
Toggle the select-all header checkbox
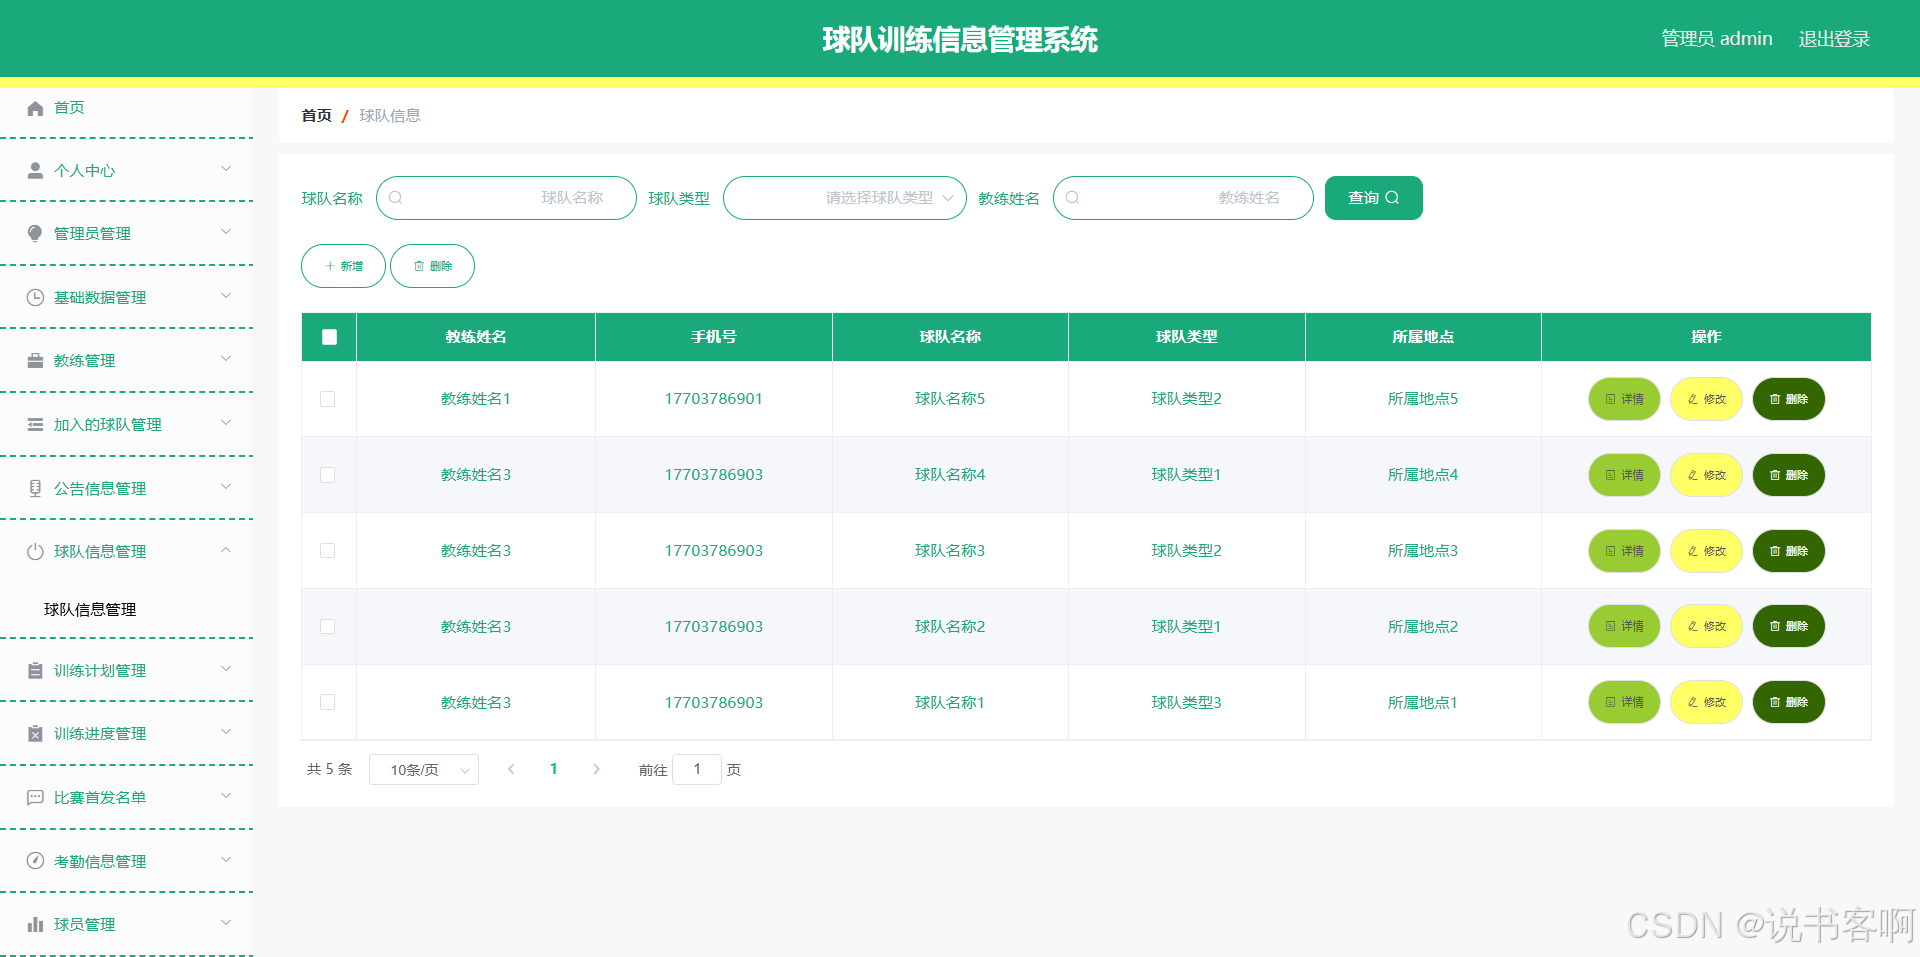tap(329, 337)
